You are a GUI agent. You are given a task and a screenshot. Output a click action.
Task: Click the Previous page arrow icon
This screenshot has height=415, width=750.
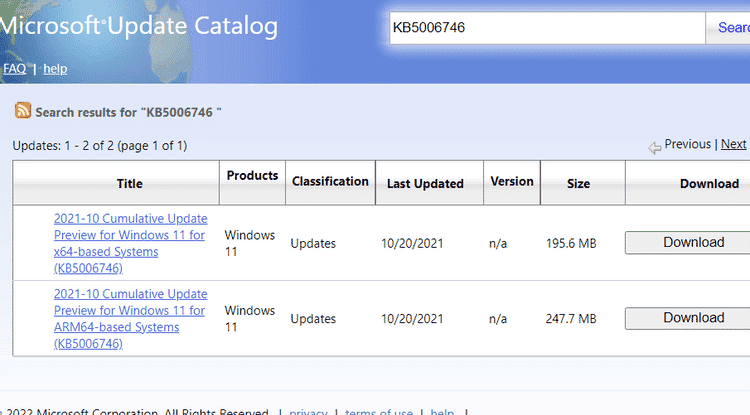(655, 148)
